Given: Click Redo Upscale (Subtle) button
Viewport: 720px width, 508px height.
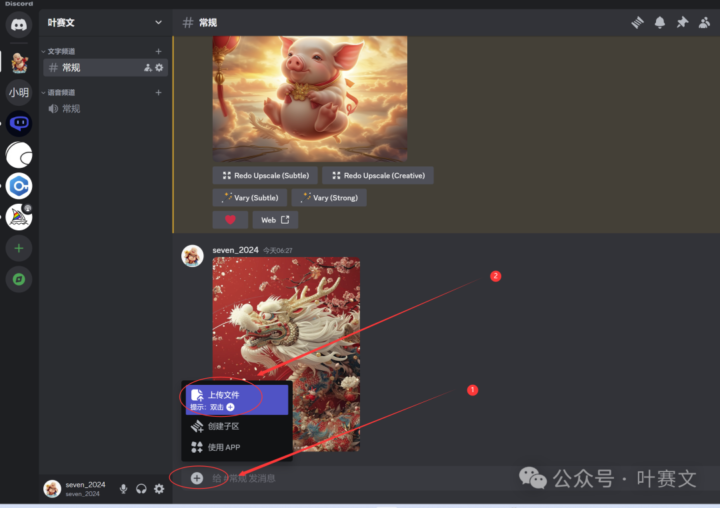Looking at the screenshot, I should 266,175.
